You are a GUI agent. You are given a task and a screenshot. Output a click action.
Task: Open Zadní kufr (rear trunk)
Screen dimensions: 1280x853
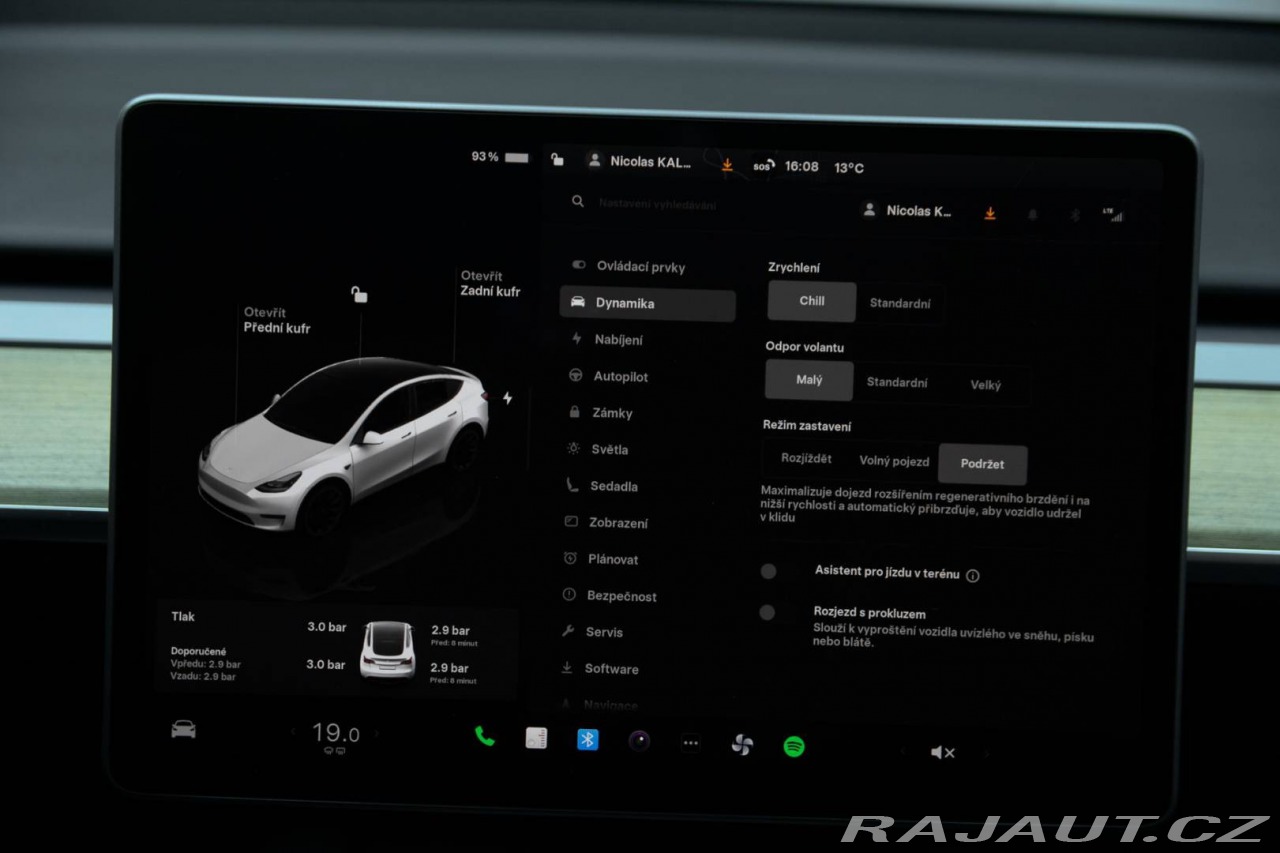489,284
